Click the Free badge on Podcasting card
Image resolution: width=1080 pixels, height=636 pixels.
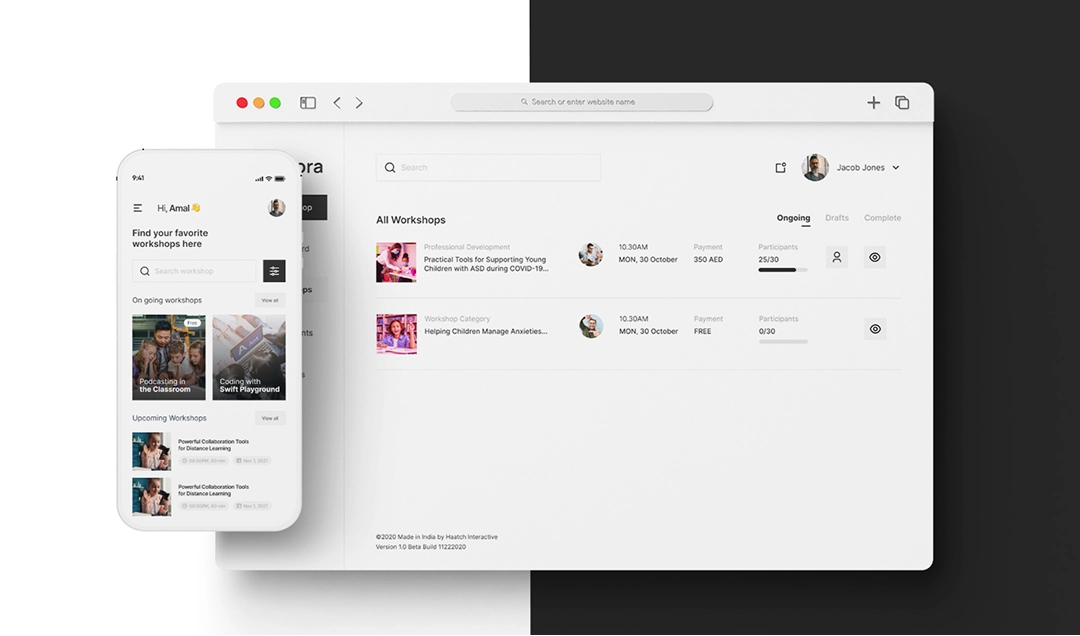pos(192,322)
